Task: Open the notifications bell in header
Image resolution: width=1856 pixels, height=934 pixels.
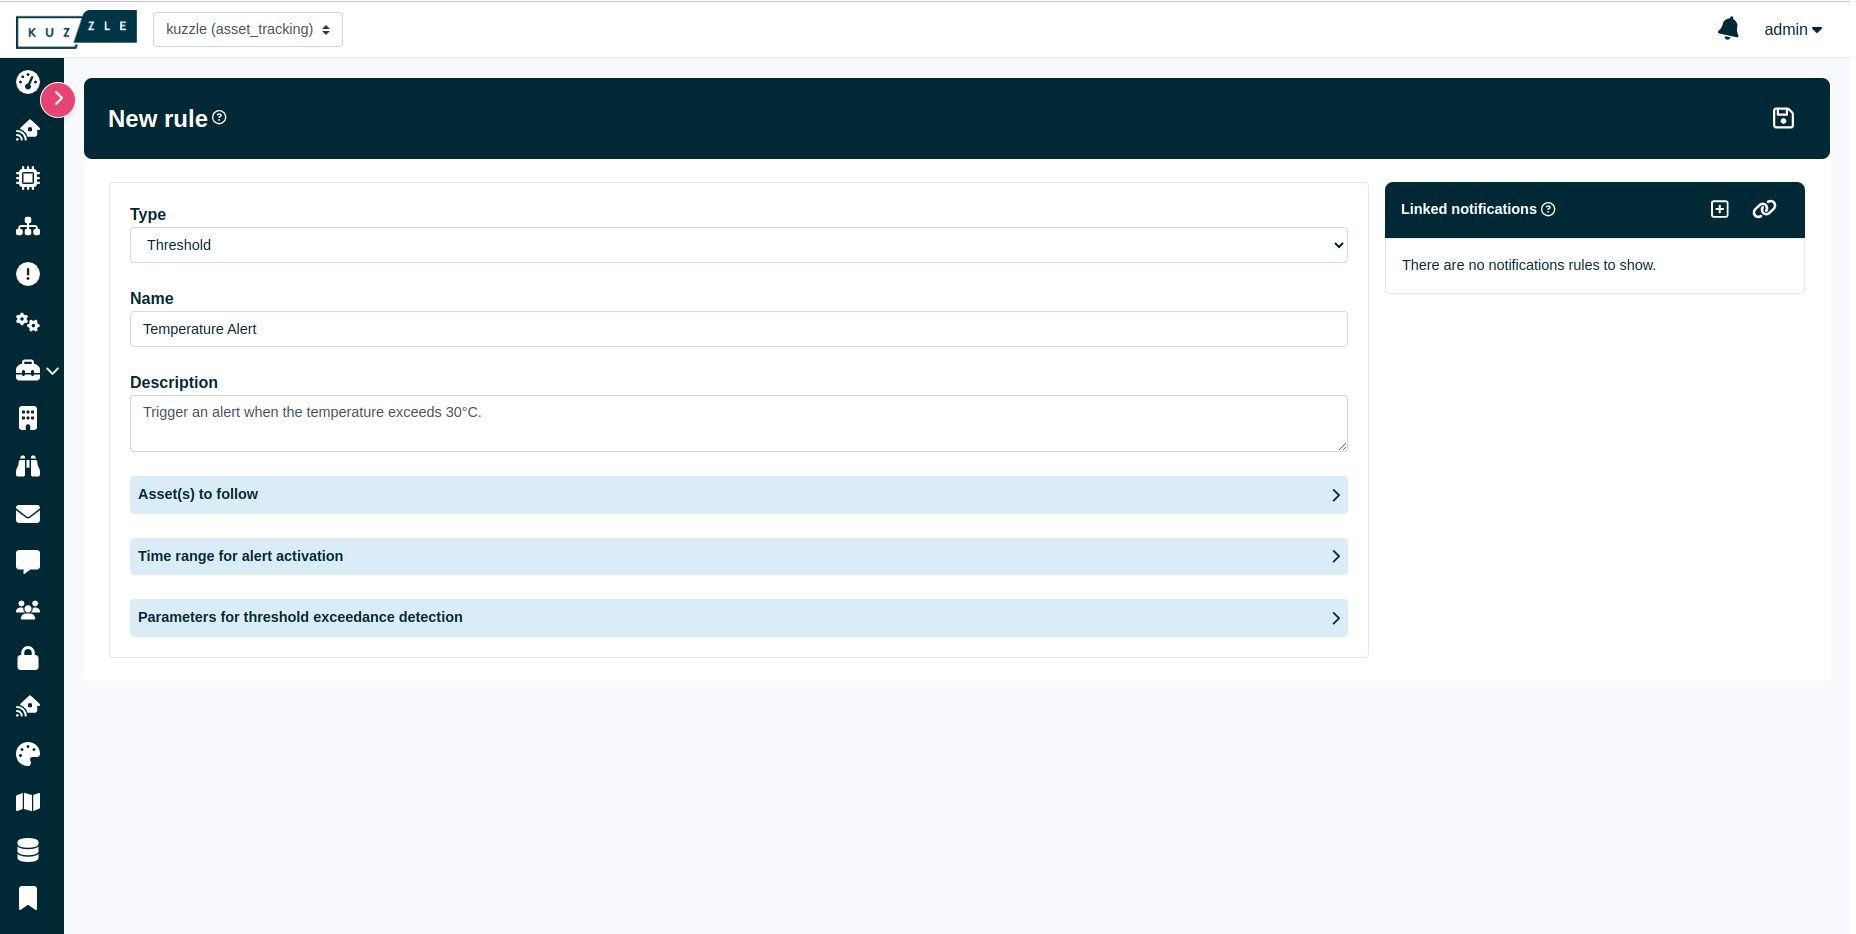Action: [1728, 29]
